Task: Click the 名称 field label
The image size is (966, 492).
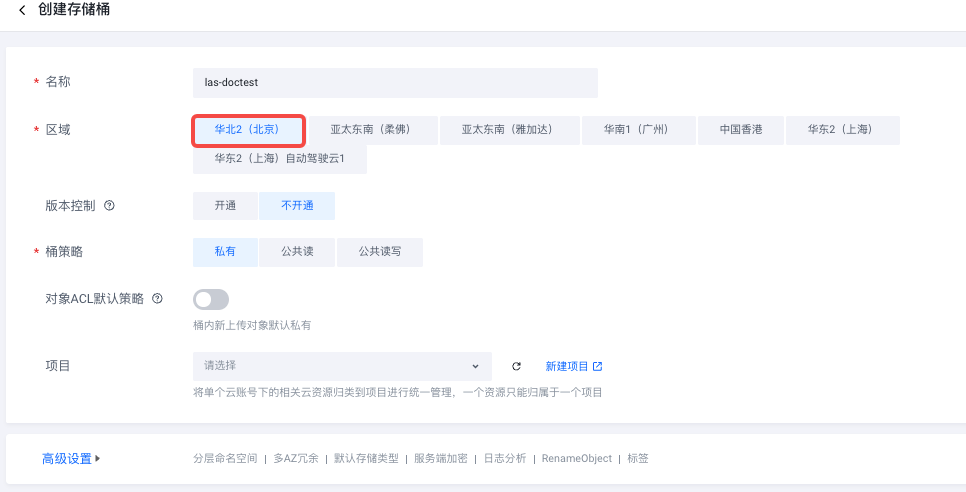Action: (58, 82)
